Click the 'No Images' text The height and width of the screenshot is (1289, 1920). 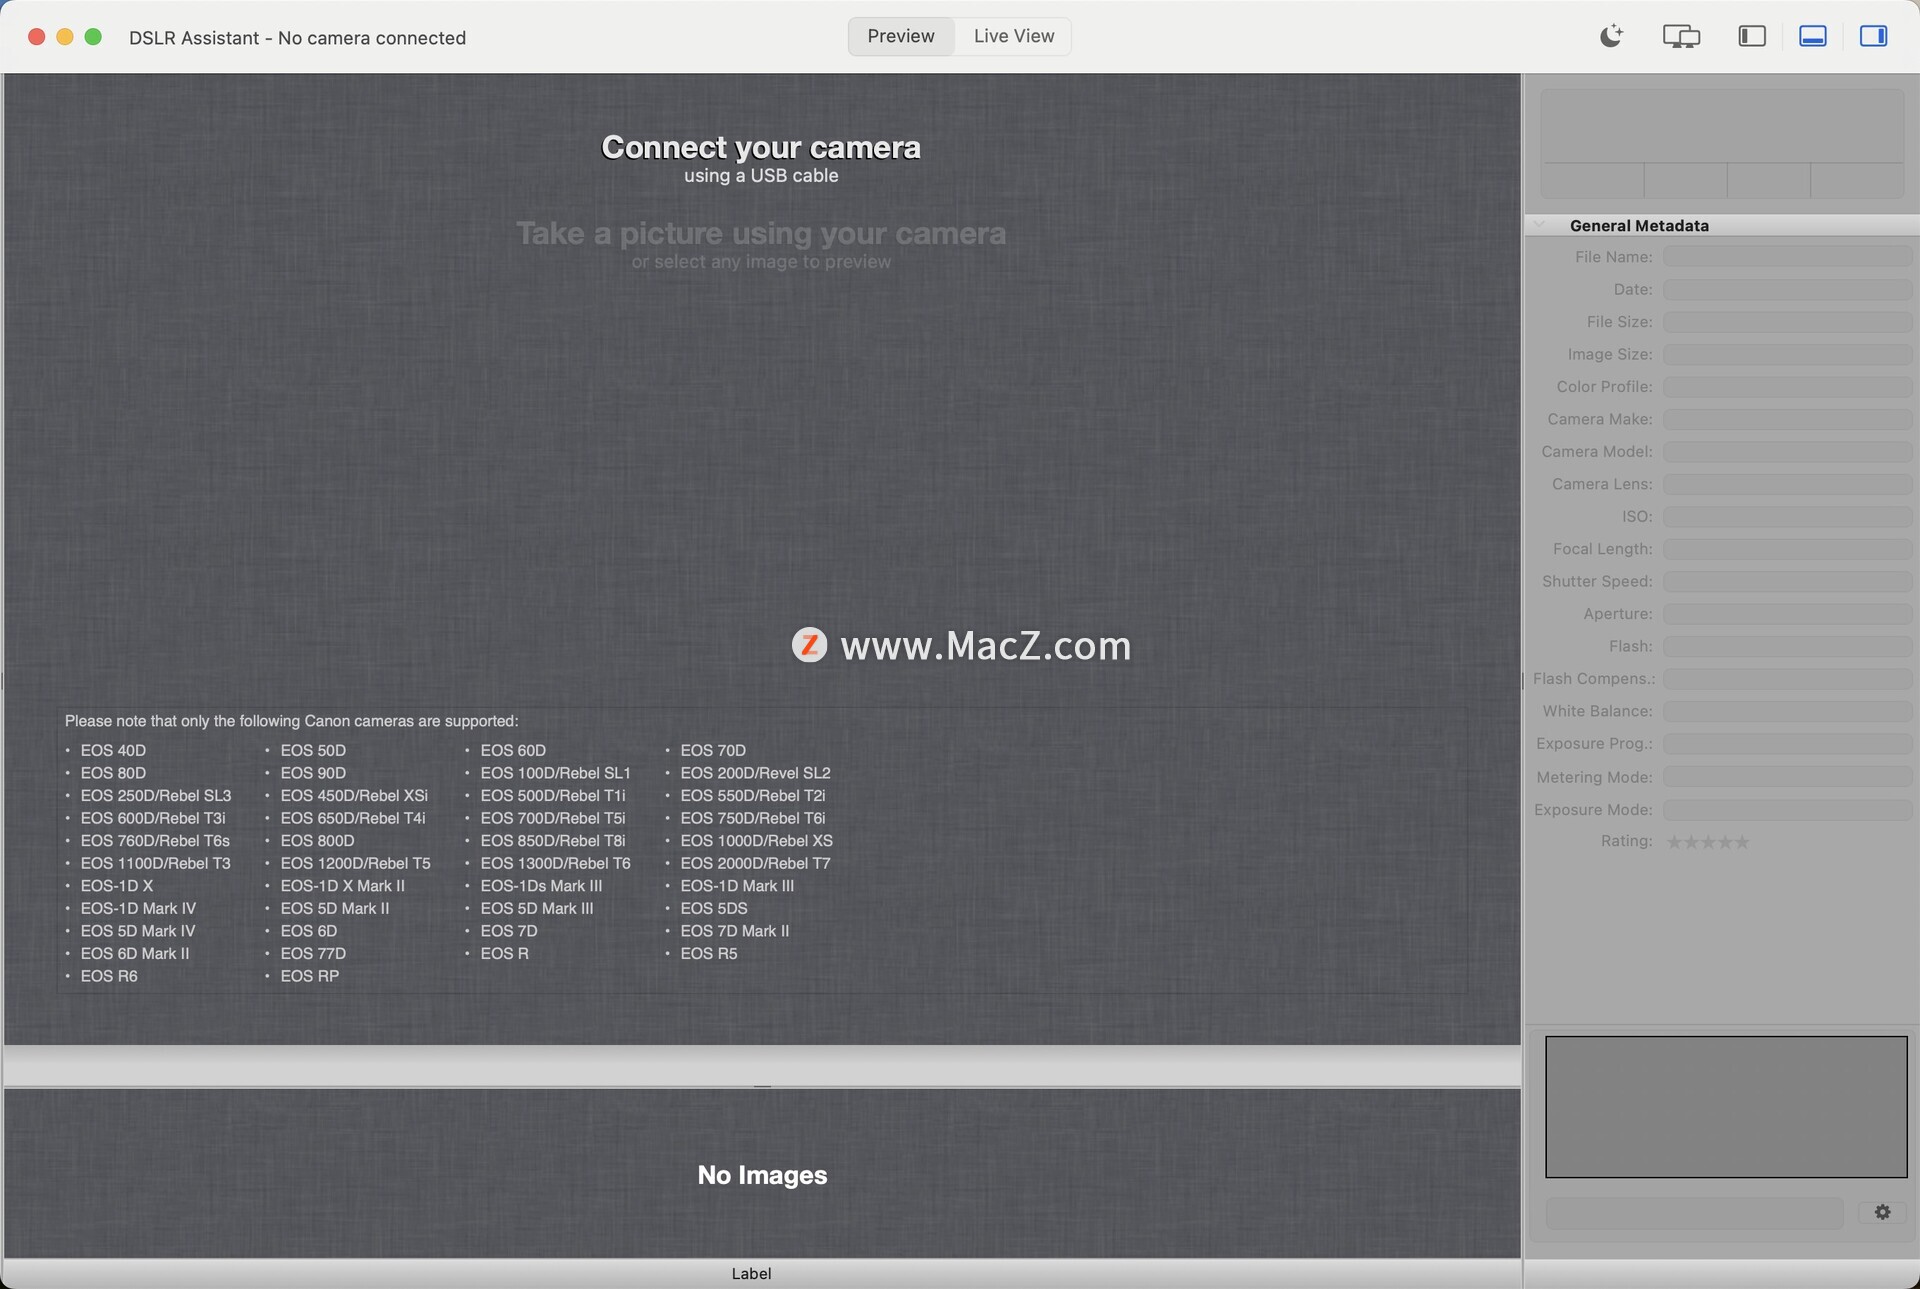tap(762, 1175)
